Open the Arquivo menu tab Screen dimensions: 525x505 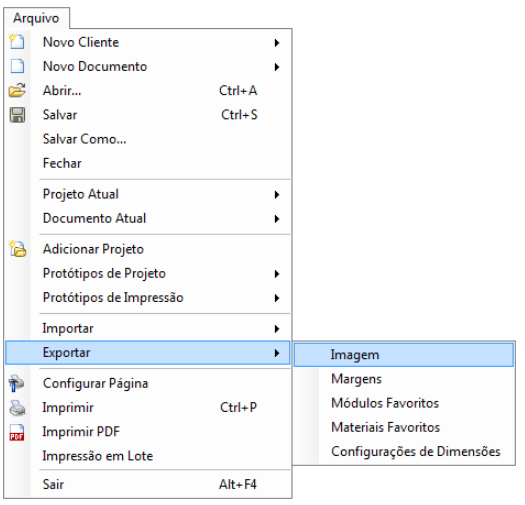tap(36, 18)
